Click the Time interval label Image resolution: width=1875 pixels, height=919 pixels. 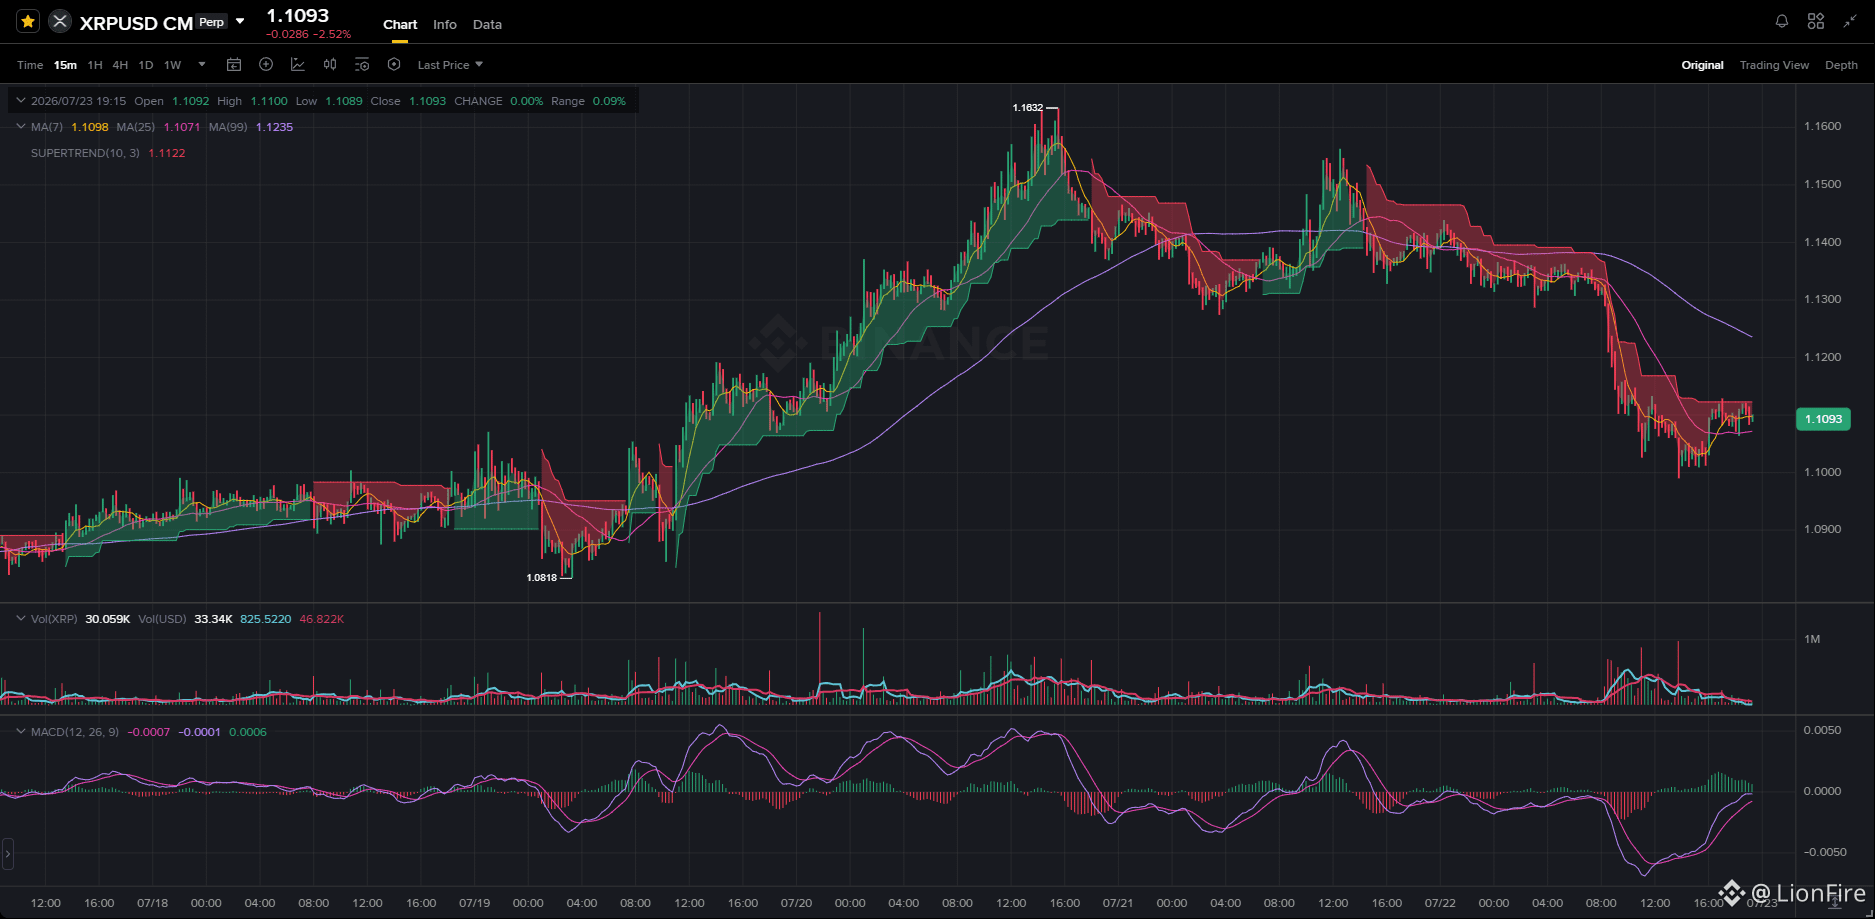pos(30,65)
